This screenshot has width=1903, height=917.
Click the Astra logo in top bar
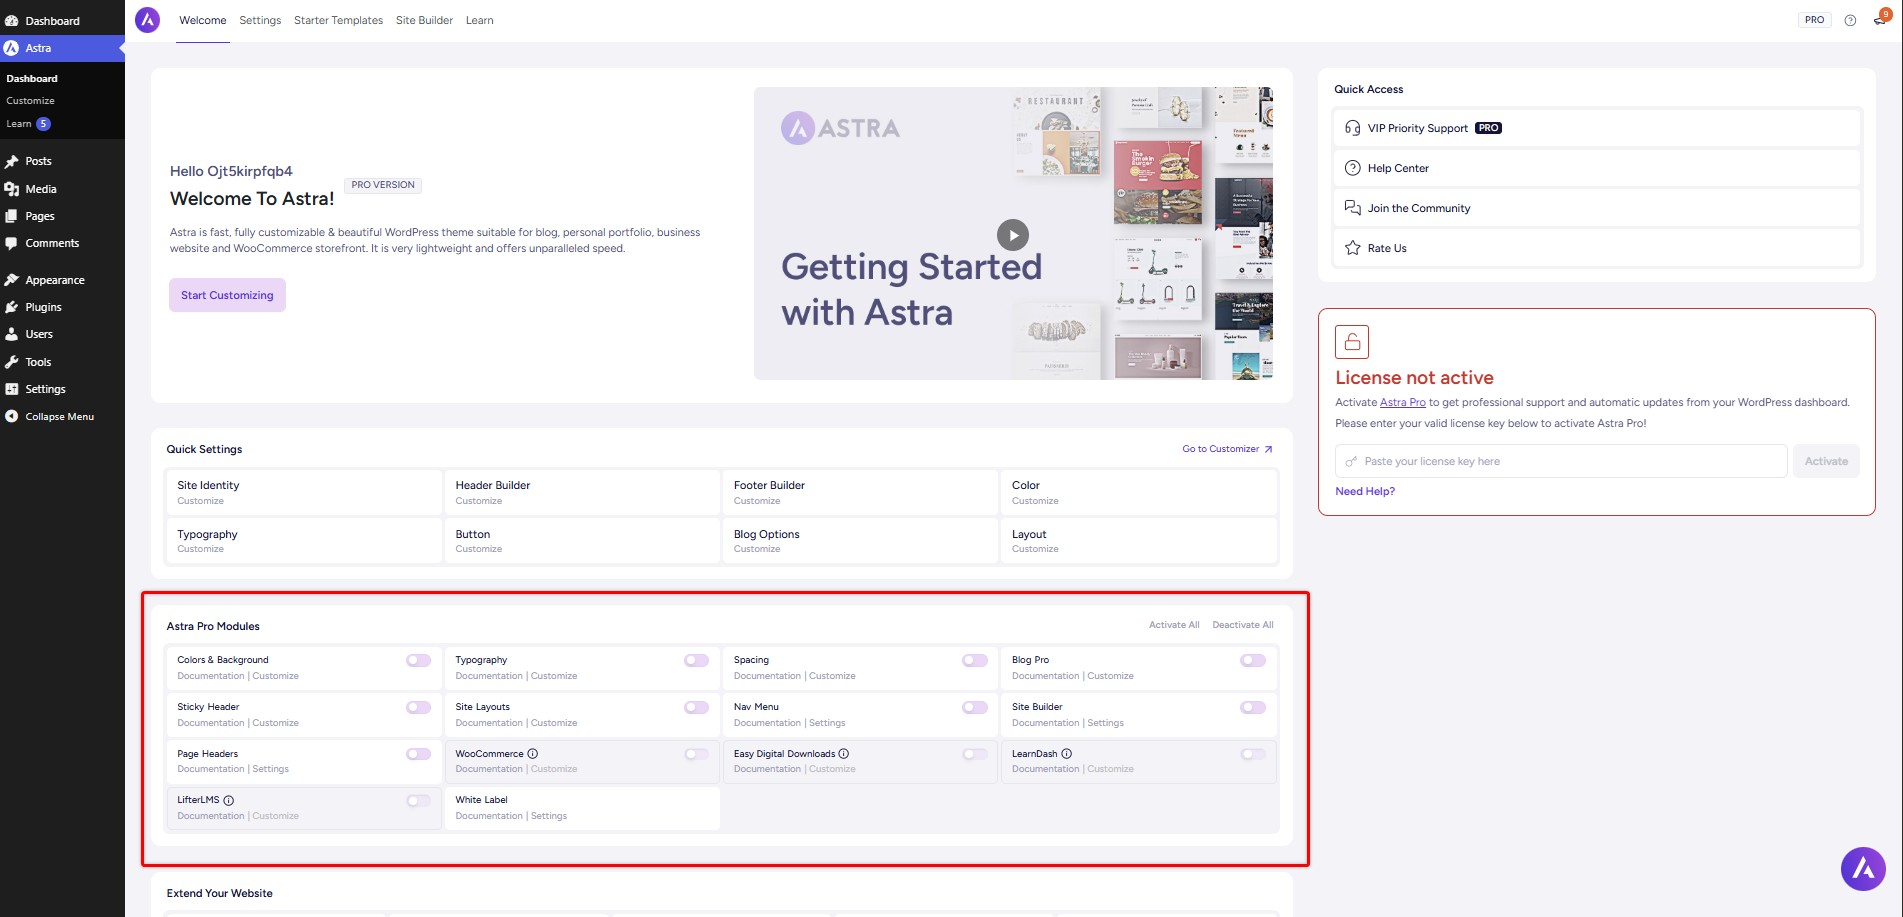[x=147, y=20]
